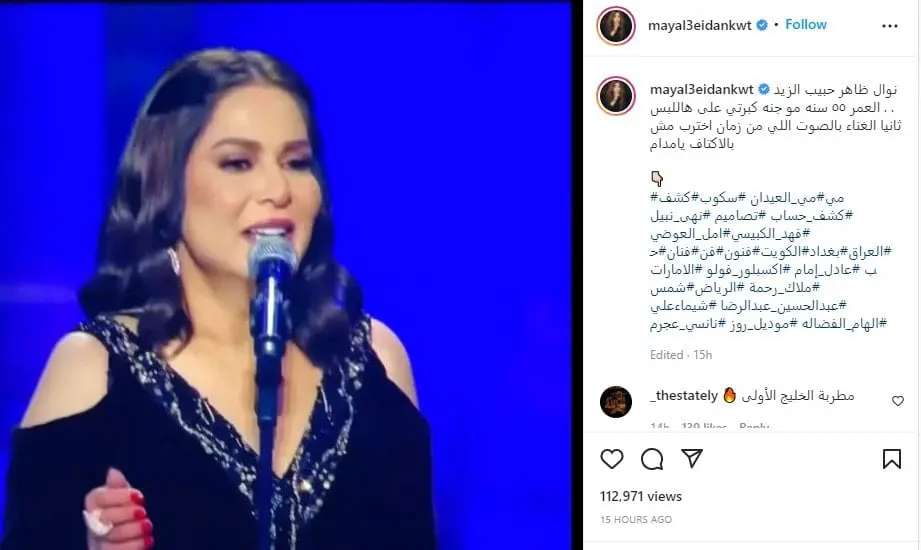Save post with the bookmark icon
Screen dimensions: 921x550
(x=892, y=459)
